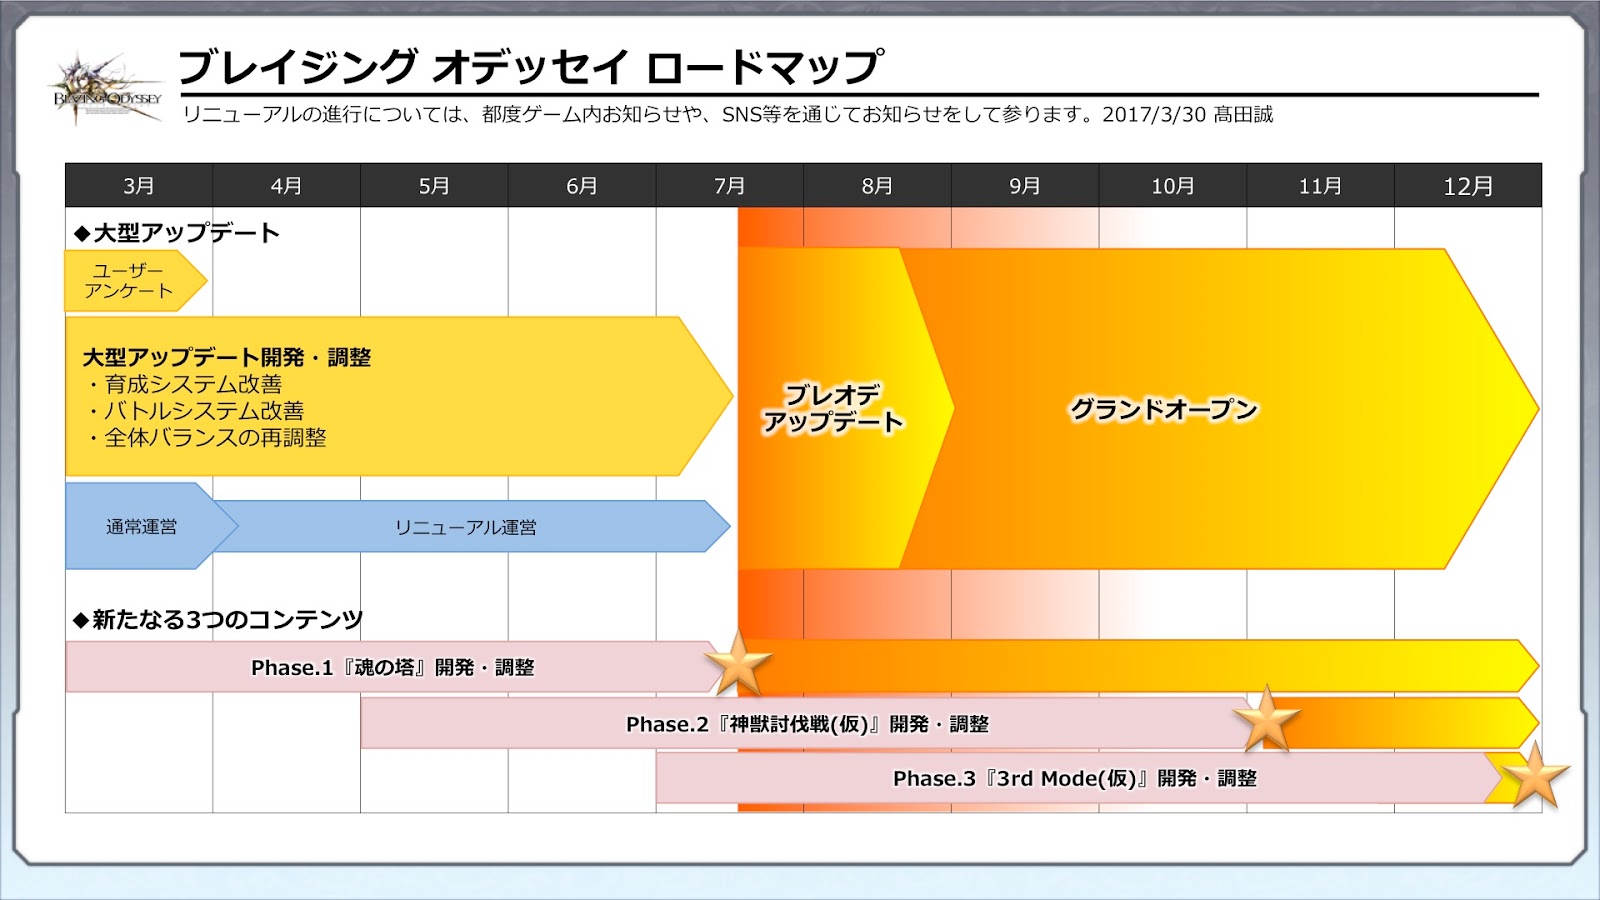Select the 3月 column header
The image size is (1600, 900).
139,186
